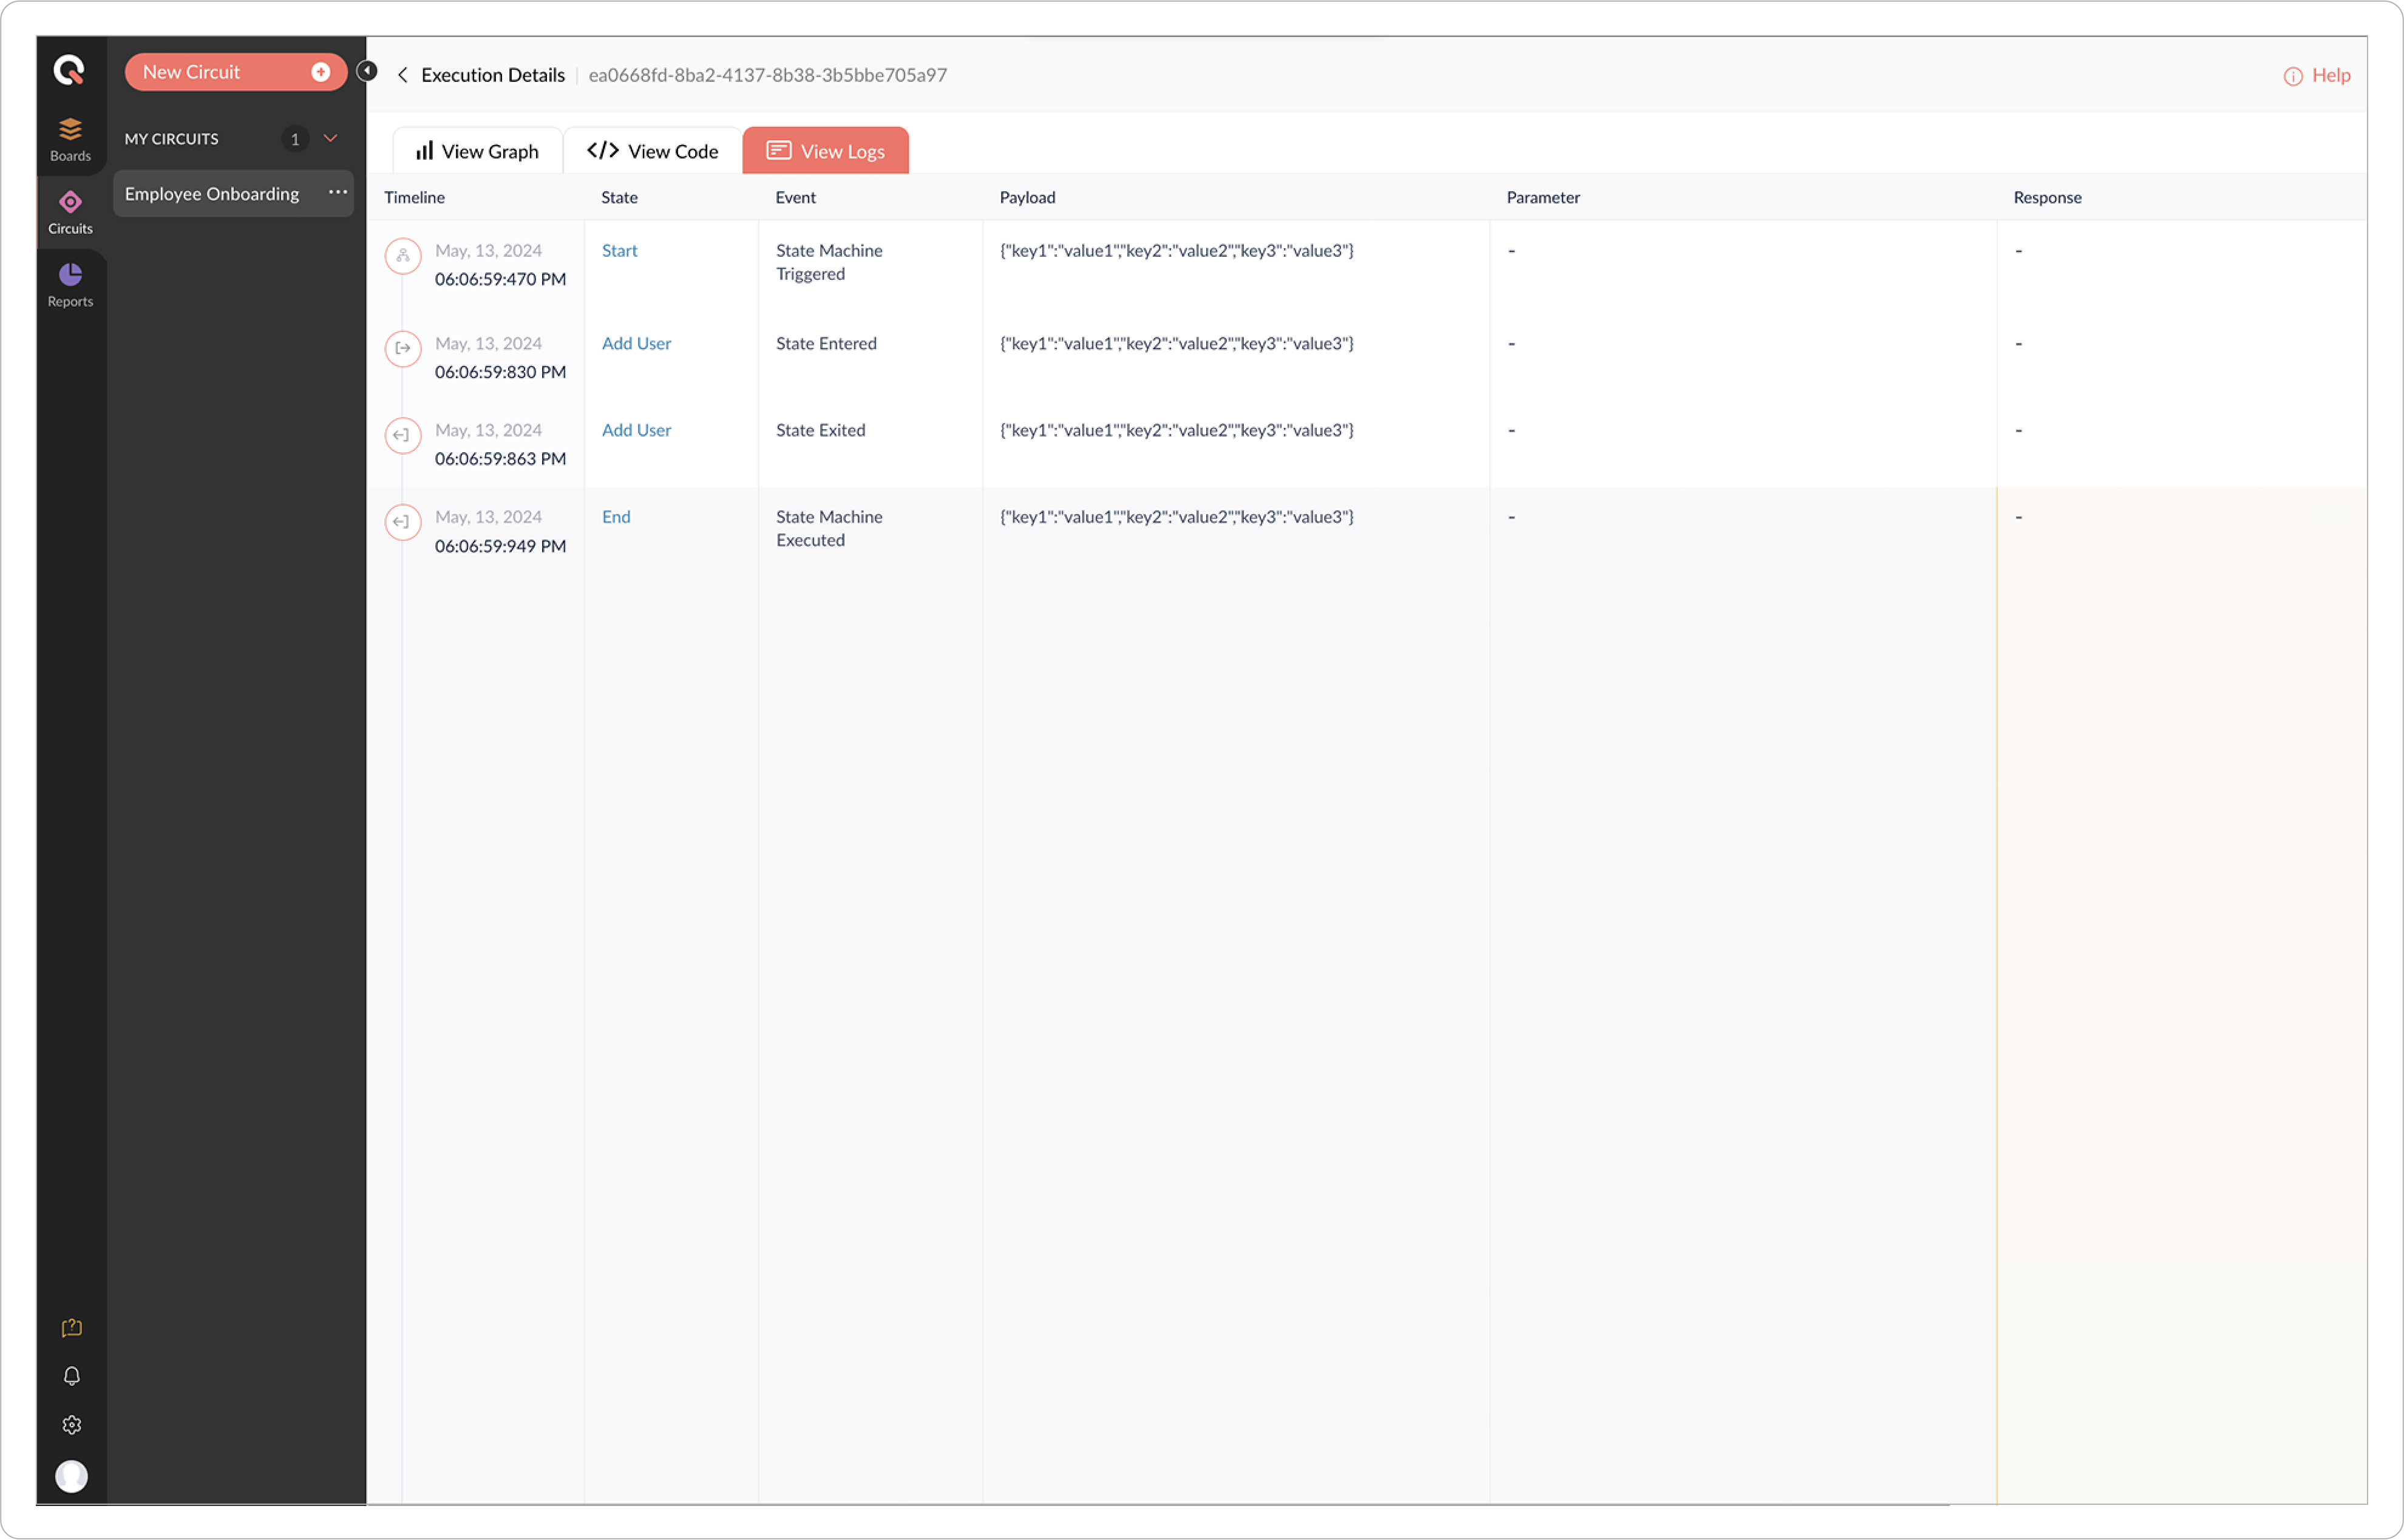Screen dimensions: 2404x1540
Task: Click the user avatar profile icon
Action: [71, 1476]
